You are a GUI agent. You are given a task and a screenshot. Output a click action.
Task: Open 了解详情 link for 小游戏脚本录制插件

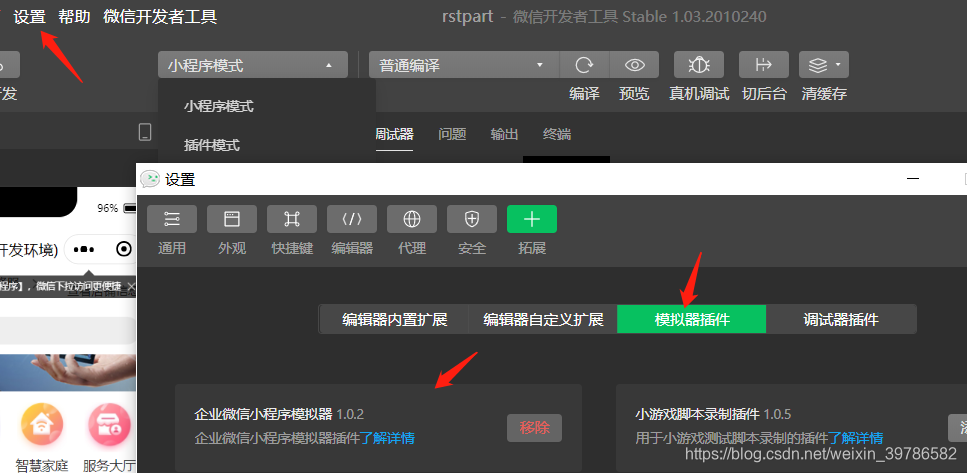[x=855, y=438]
